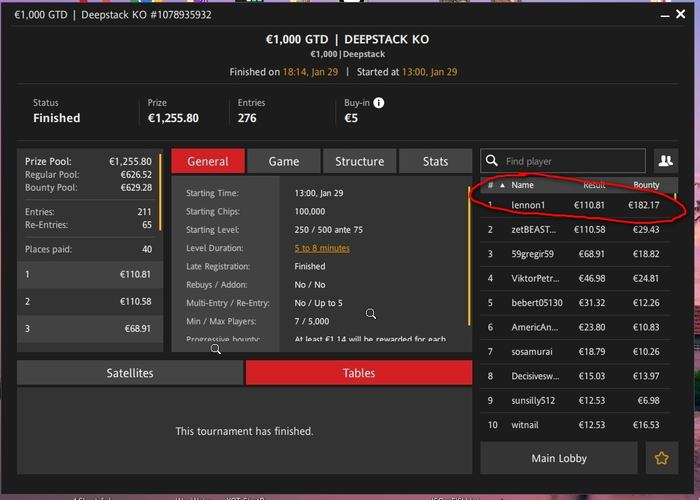
Task: Click the prize pool panel scrollbar
Action: [160, 192]
